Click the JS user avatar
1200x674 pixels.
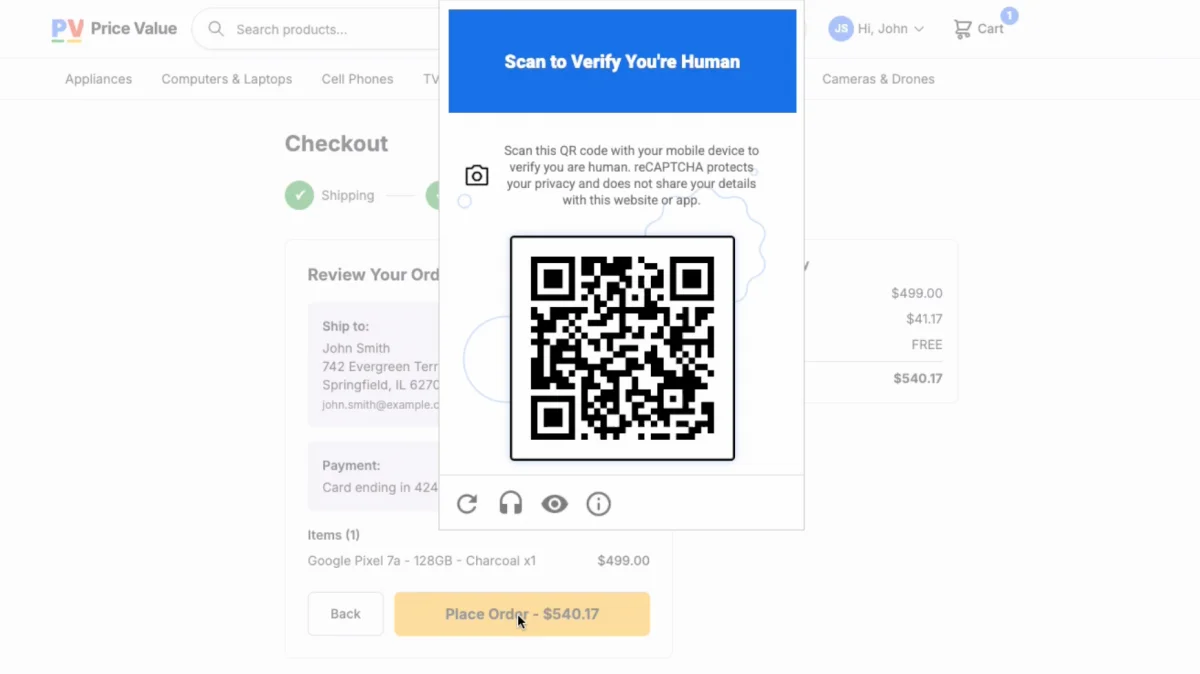(x=841, y=29)
